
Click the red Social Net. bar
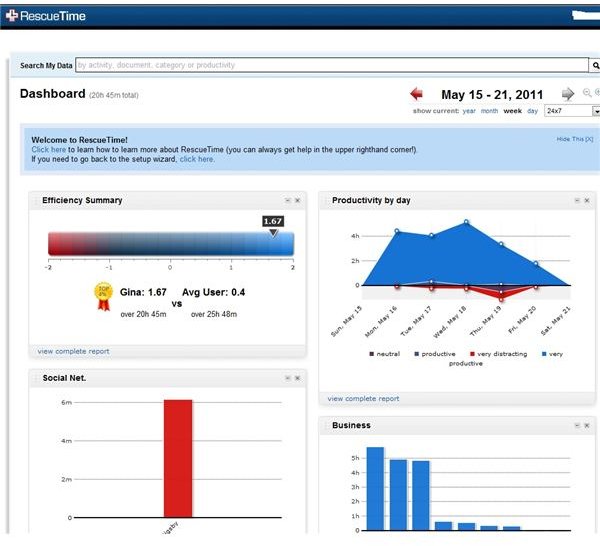pos(178,458)
